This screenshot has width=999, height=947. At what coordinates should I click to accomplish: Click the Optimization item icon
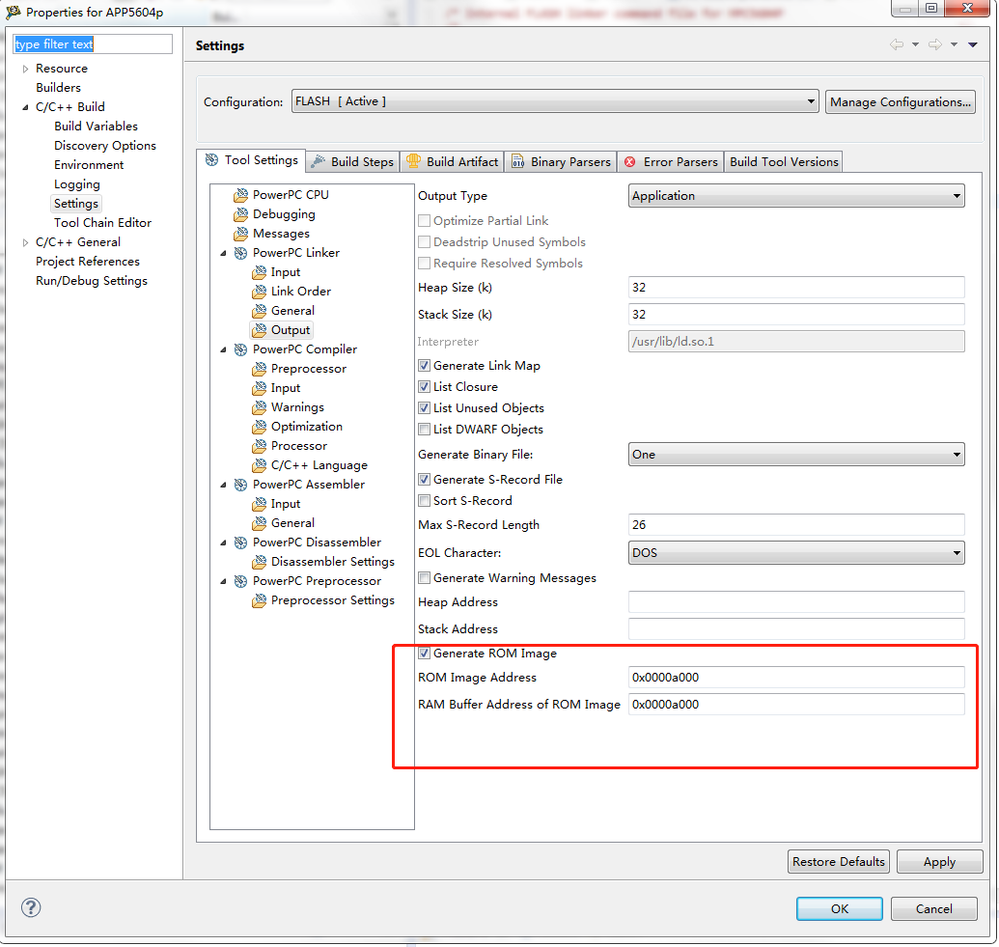point(259,427)
